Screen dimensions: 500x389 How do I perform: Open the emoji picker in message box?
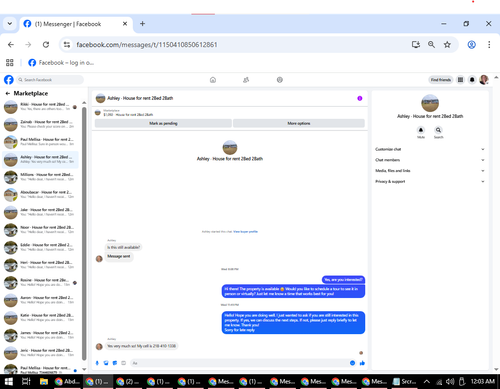click(352, 363)
